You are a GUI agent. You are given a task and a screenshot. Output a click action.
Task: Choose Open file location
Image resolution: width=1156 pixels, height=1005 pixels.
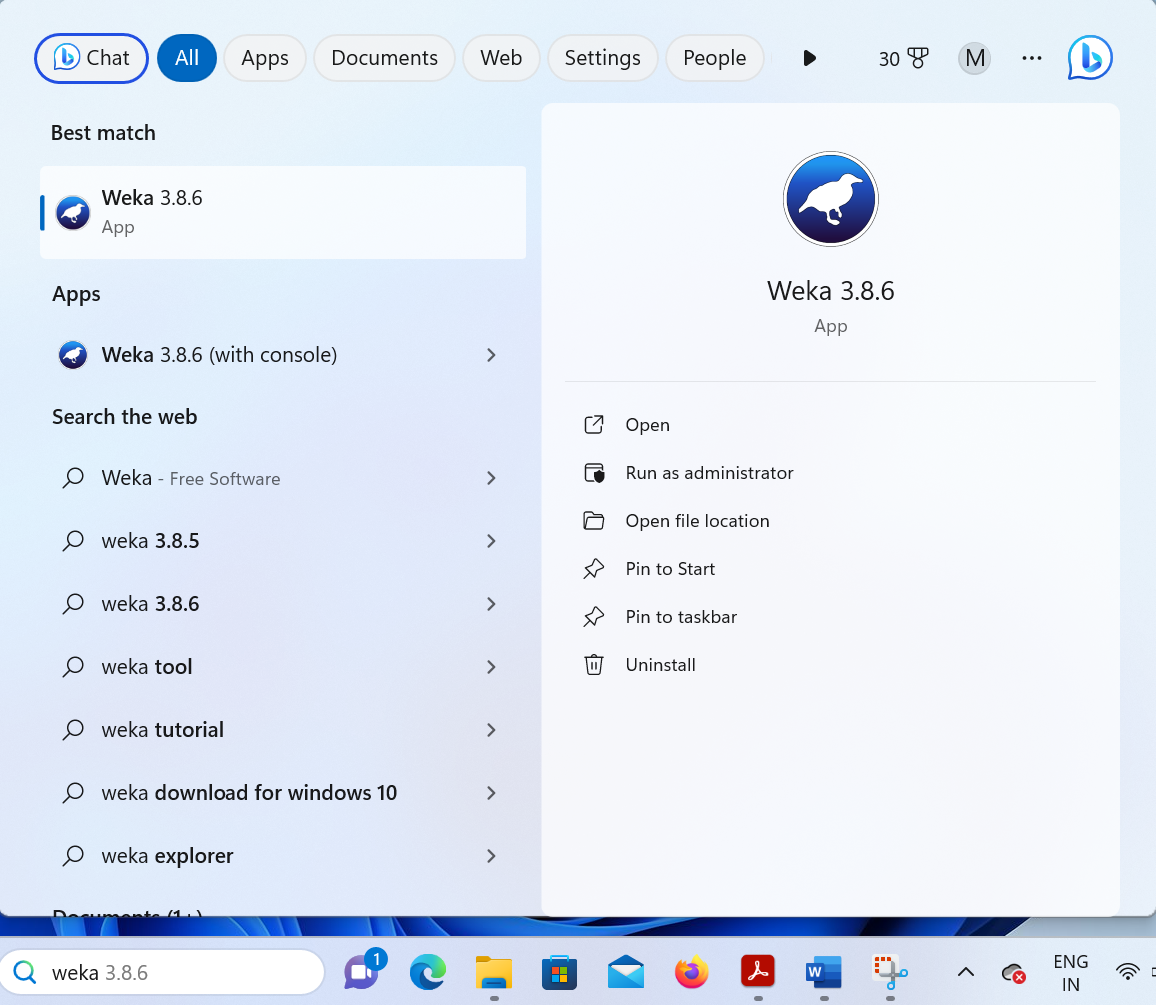[x=697, y=521]
